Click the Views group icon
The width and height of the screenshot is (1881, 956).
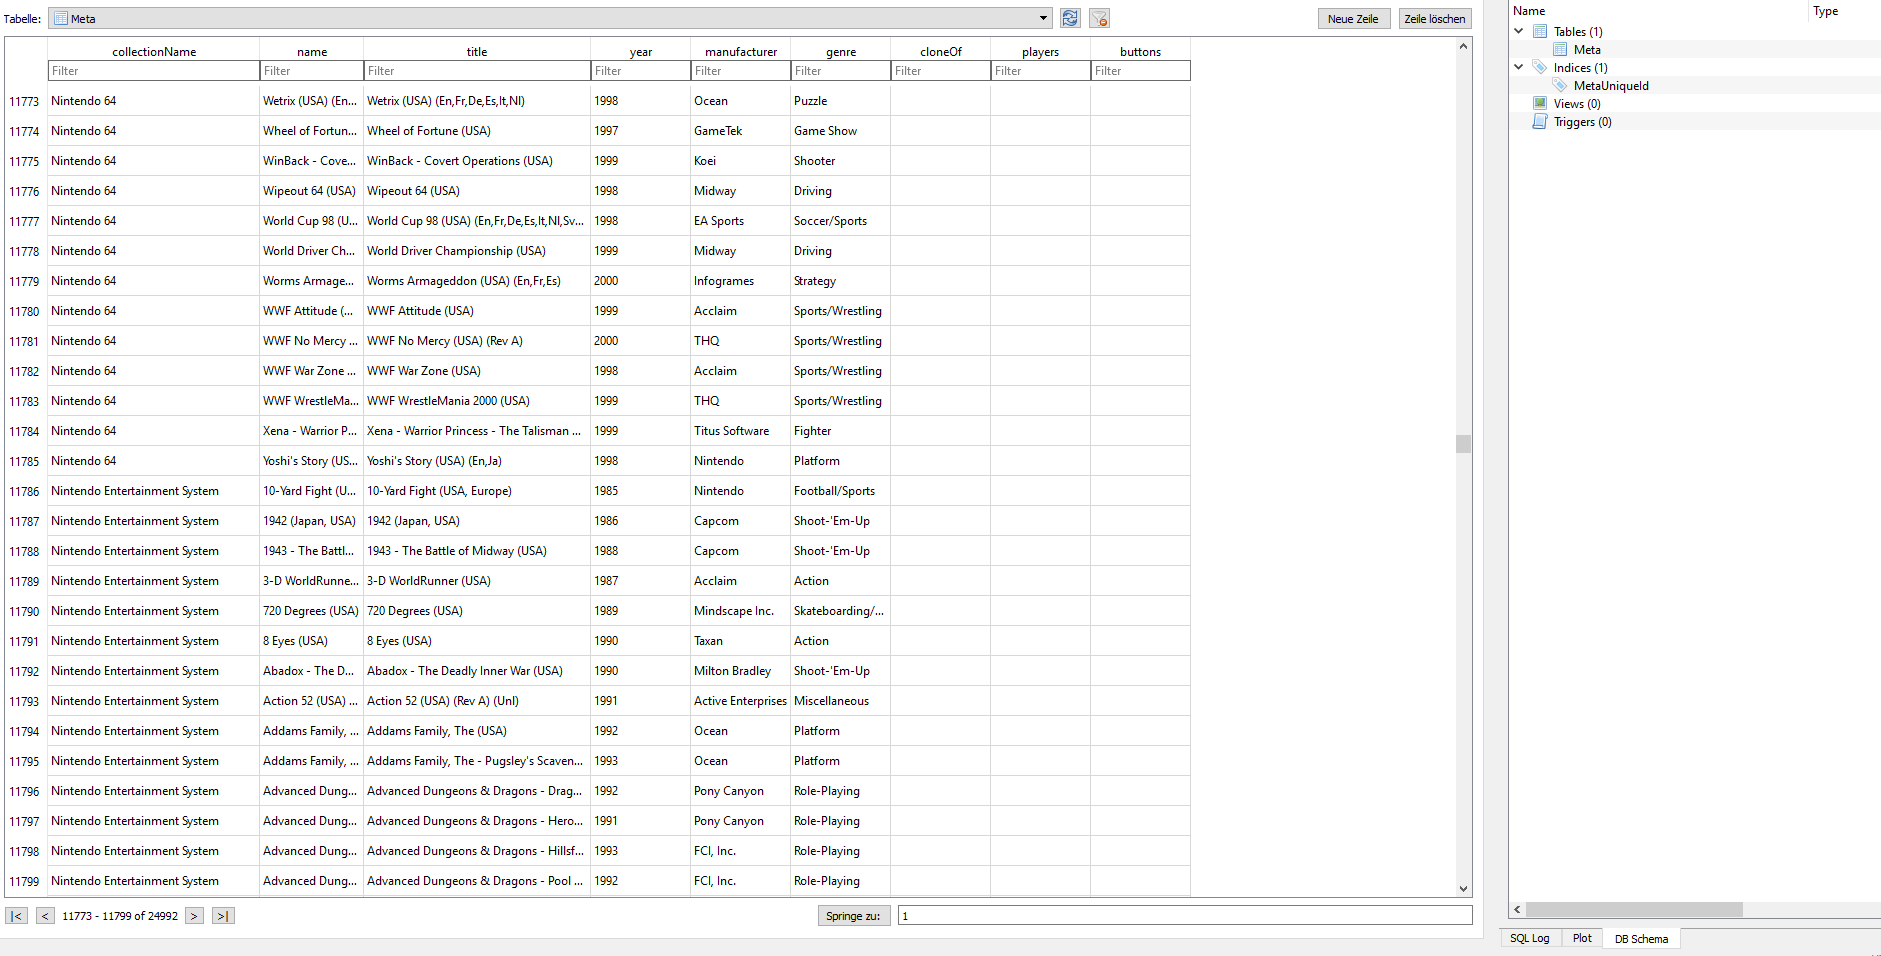[1540, 103]
